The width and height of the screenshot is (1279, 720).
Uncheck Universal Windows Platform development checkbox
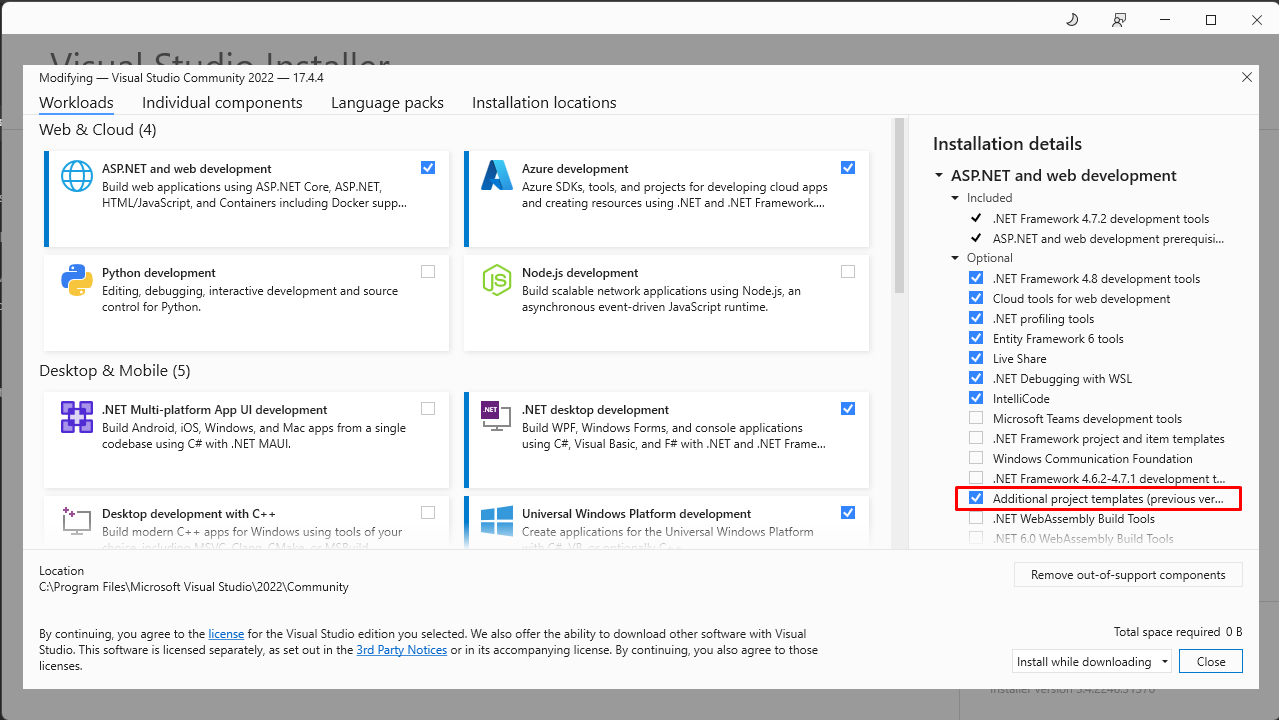pyautogui.click(x=848, y=512)
